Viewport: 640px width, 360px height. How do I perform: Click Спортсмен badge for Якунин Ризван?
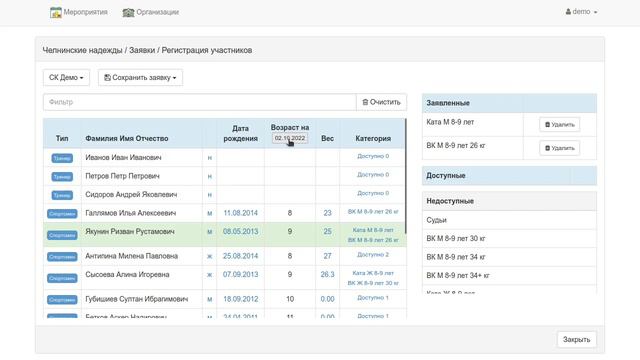[62, 235]
